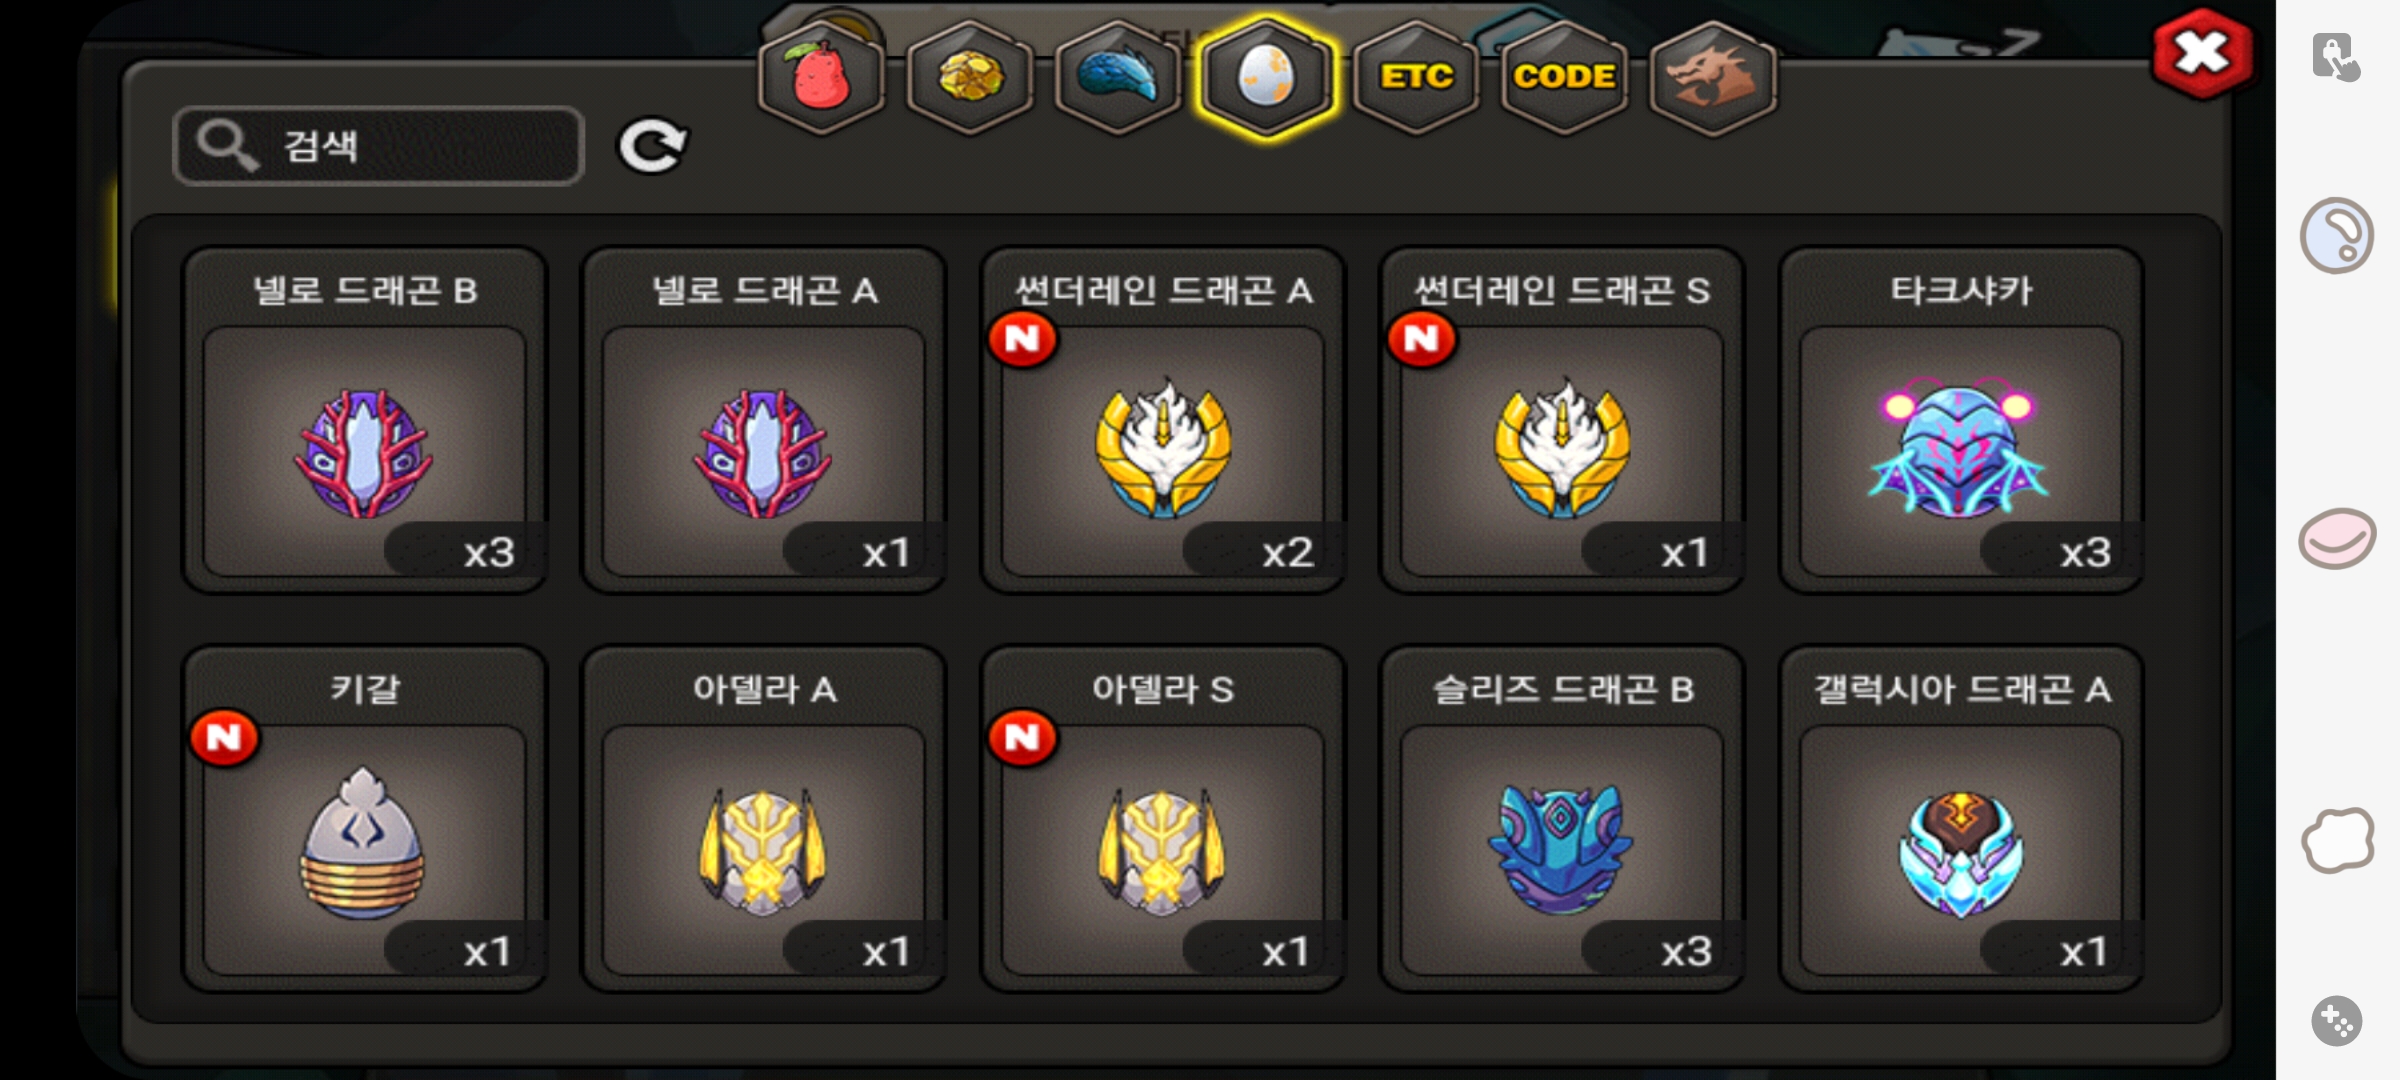Click the refresh arrow icon
2400x1080 pixels.
click(653, 147)
